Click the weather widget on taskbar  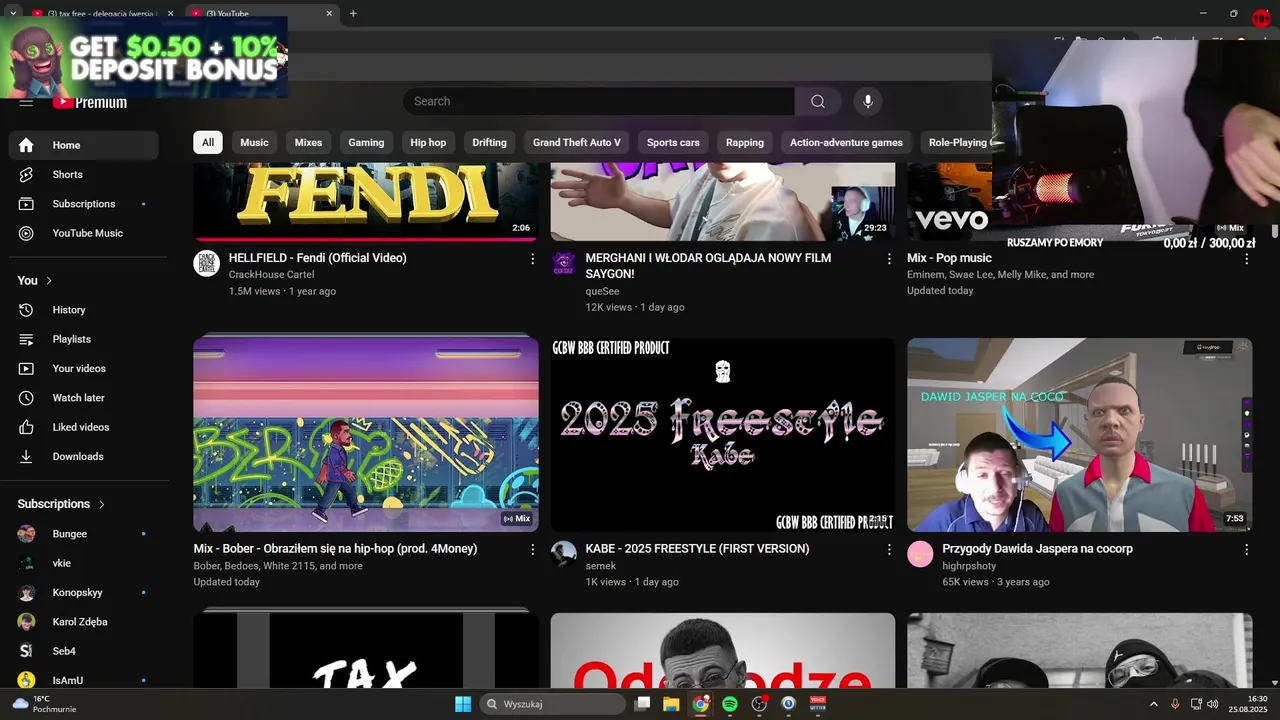[x=44, y=704]
